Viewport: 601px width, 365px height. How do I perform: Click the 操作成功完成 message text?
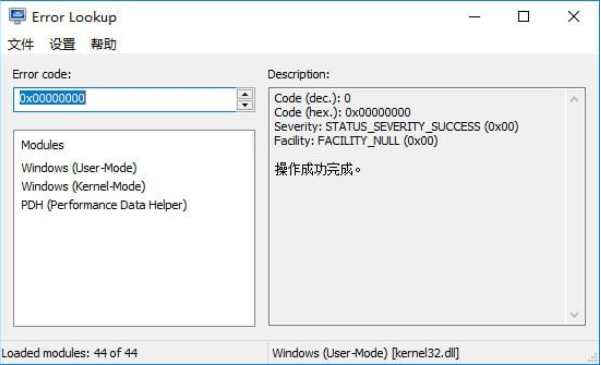[x=318, y=169]
